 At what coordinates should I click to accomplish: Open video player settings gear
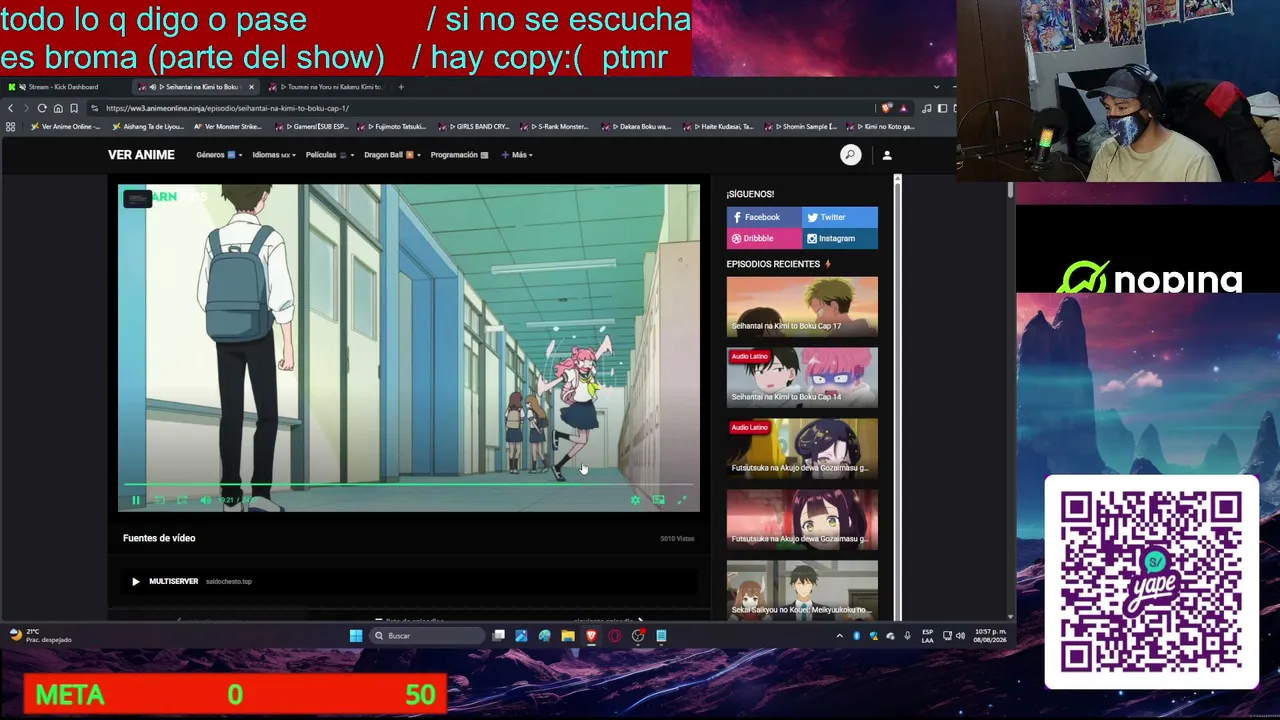(x=635, y=500)
